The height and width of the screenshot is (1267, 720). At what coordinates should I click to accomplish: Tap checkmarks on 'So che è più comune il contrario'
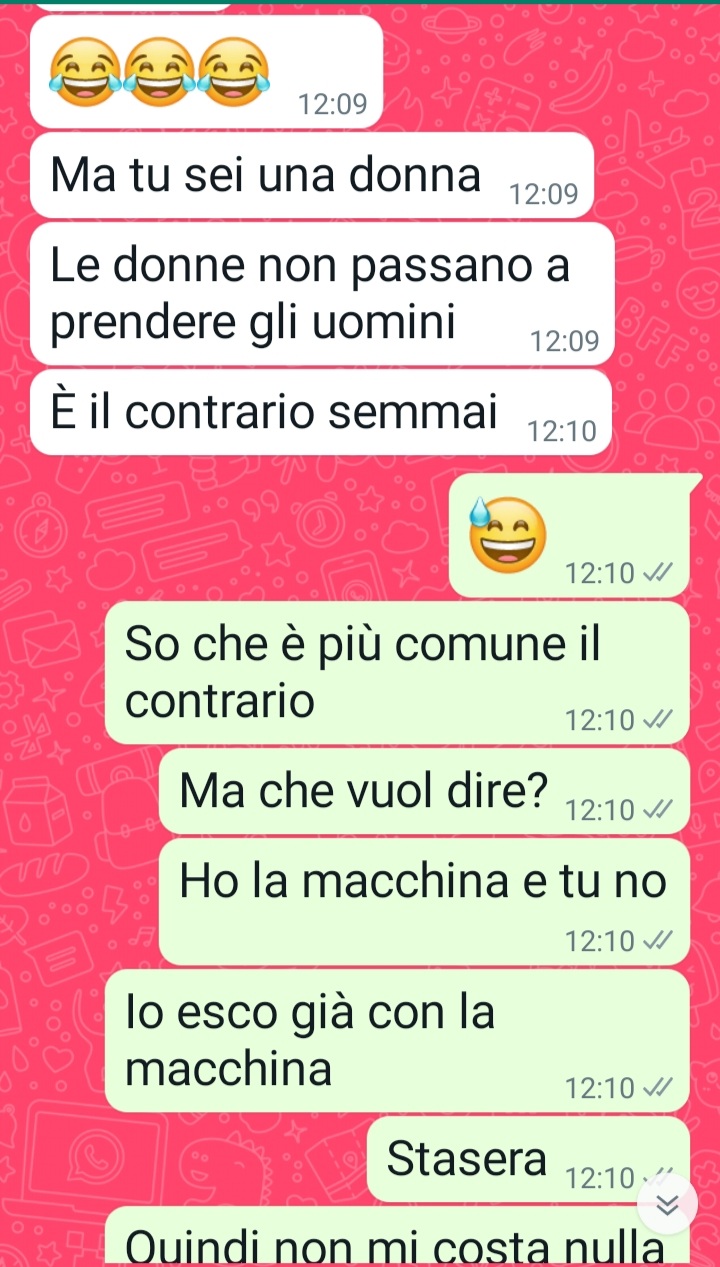[x=656, y=720]
